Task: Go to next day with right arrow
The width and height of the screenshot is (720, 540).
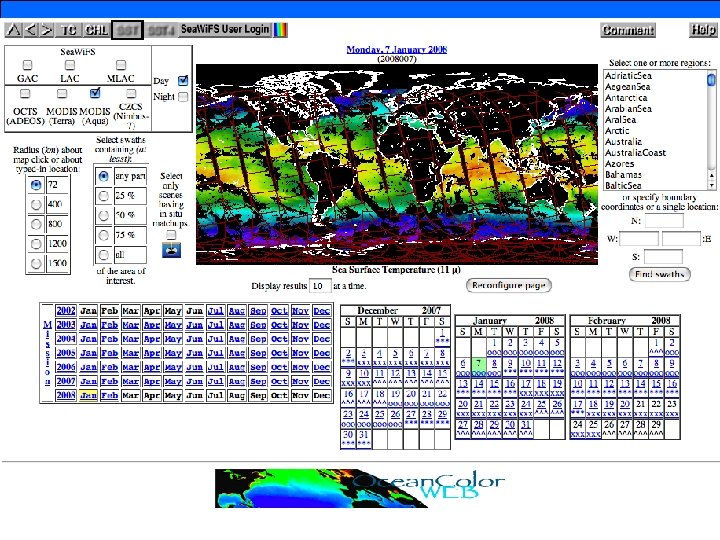Action: click(48, 30)
